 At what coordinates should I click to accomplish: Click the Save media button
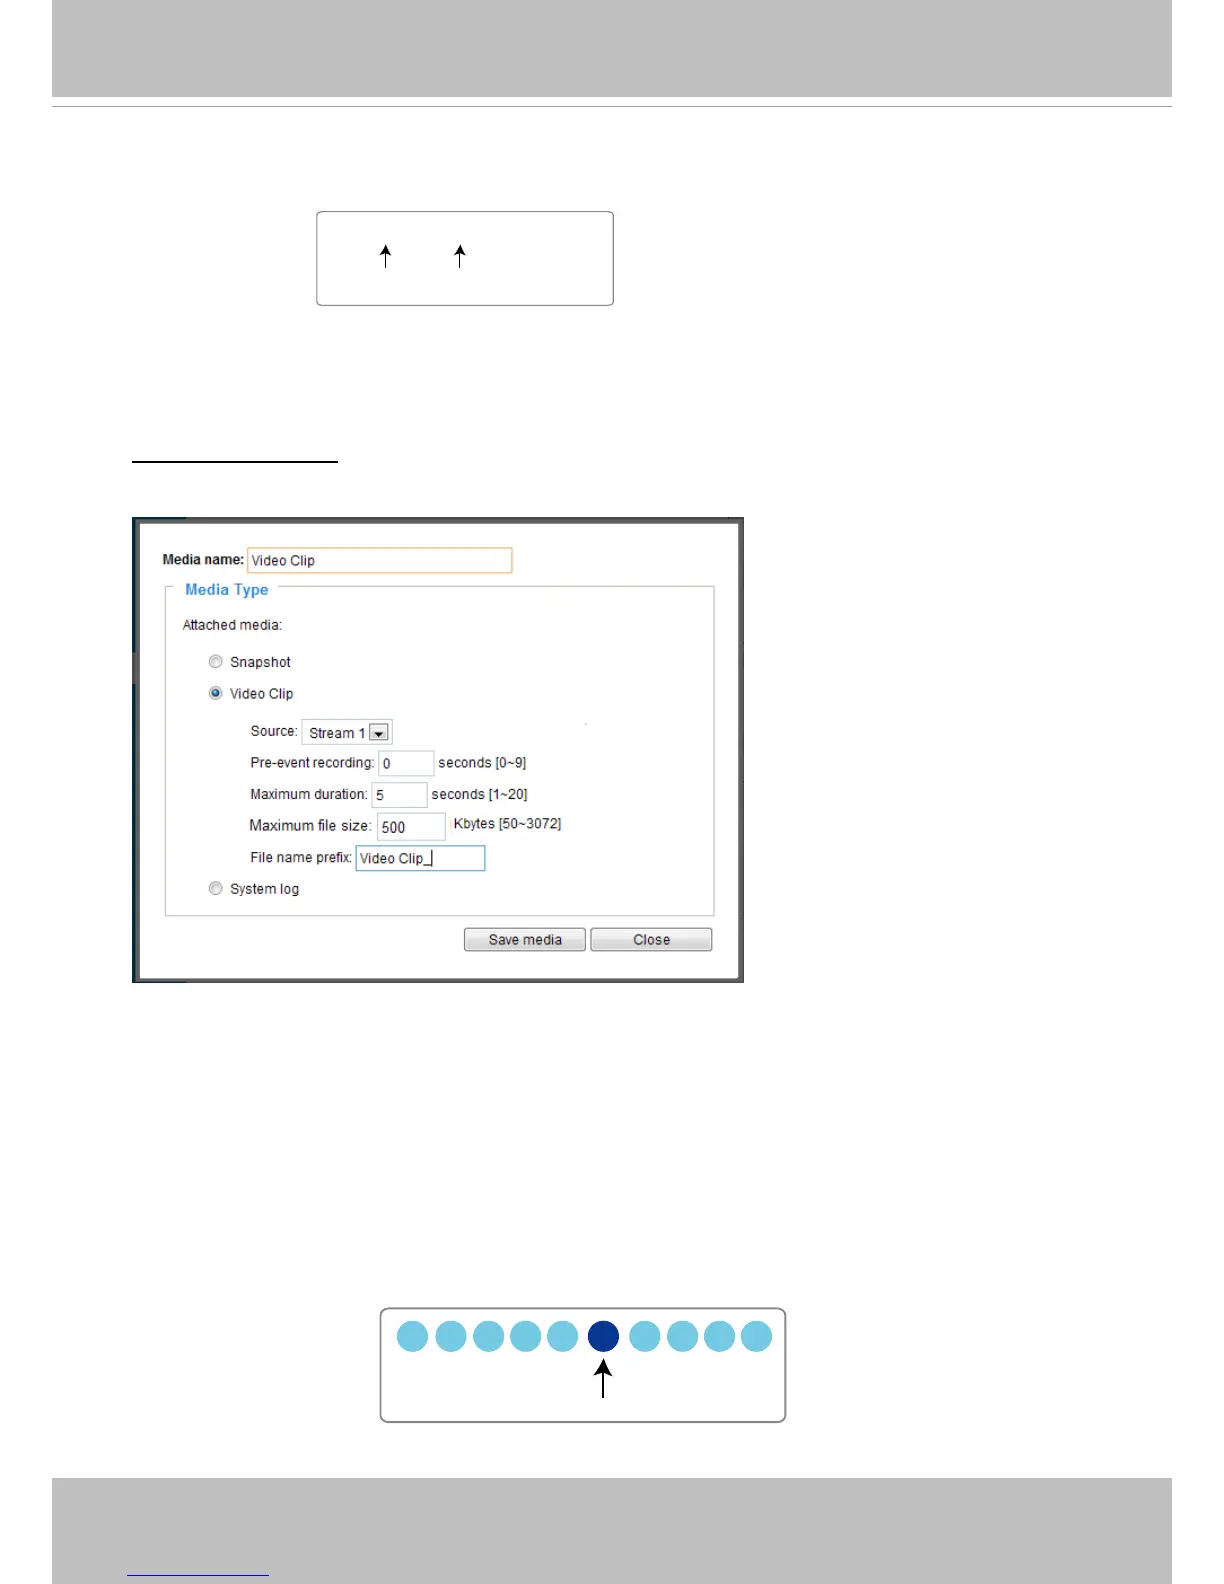[525, 940]
